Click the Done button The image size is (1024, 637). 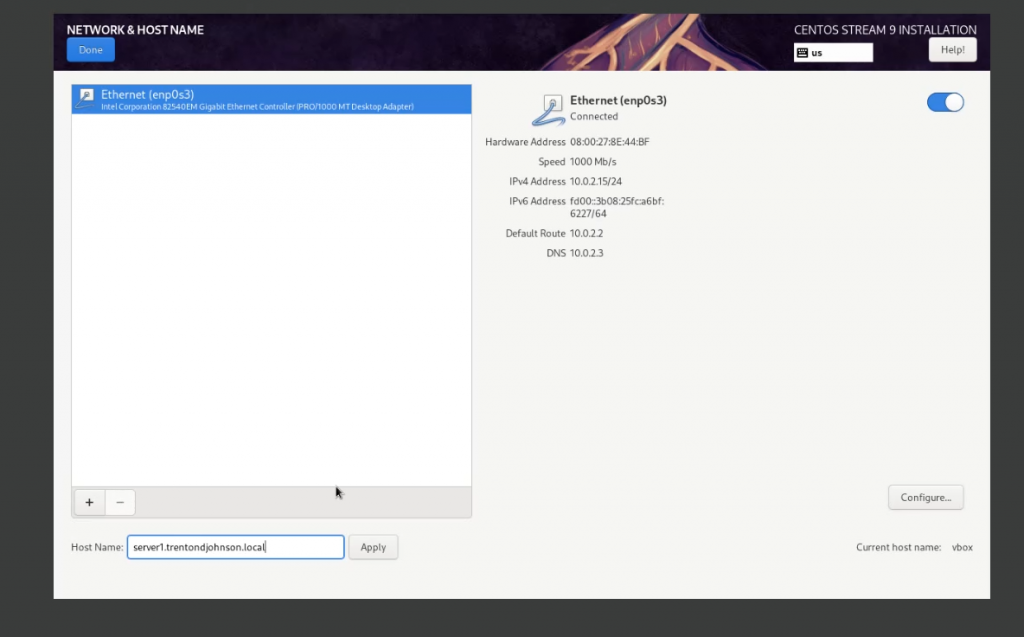[x=91, y=50]
